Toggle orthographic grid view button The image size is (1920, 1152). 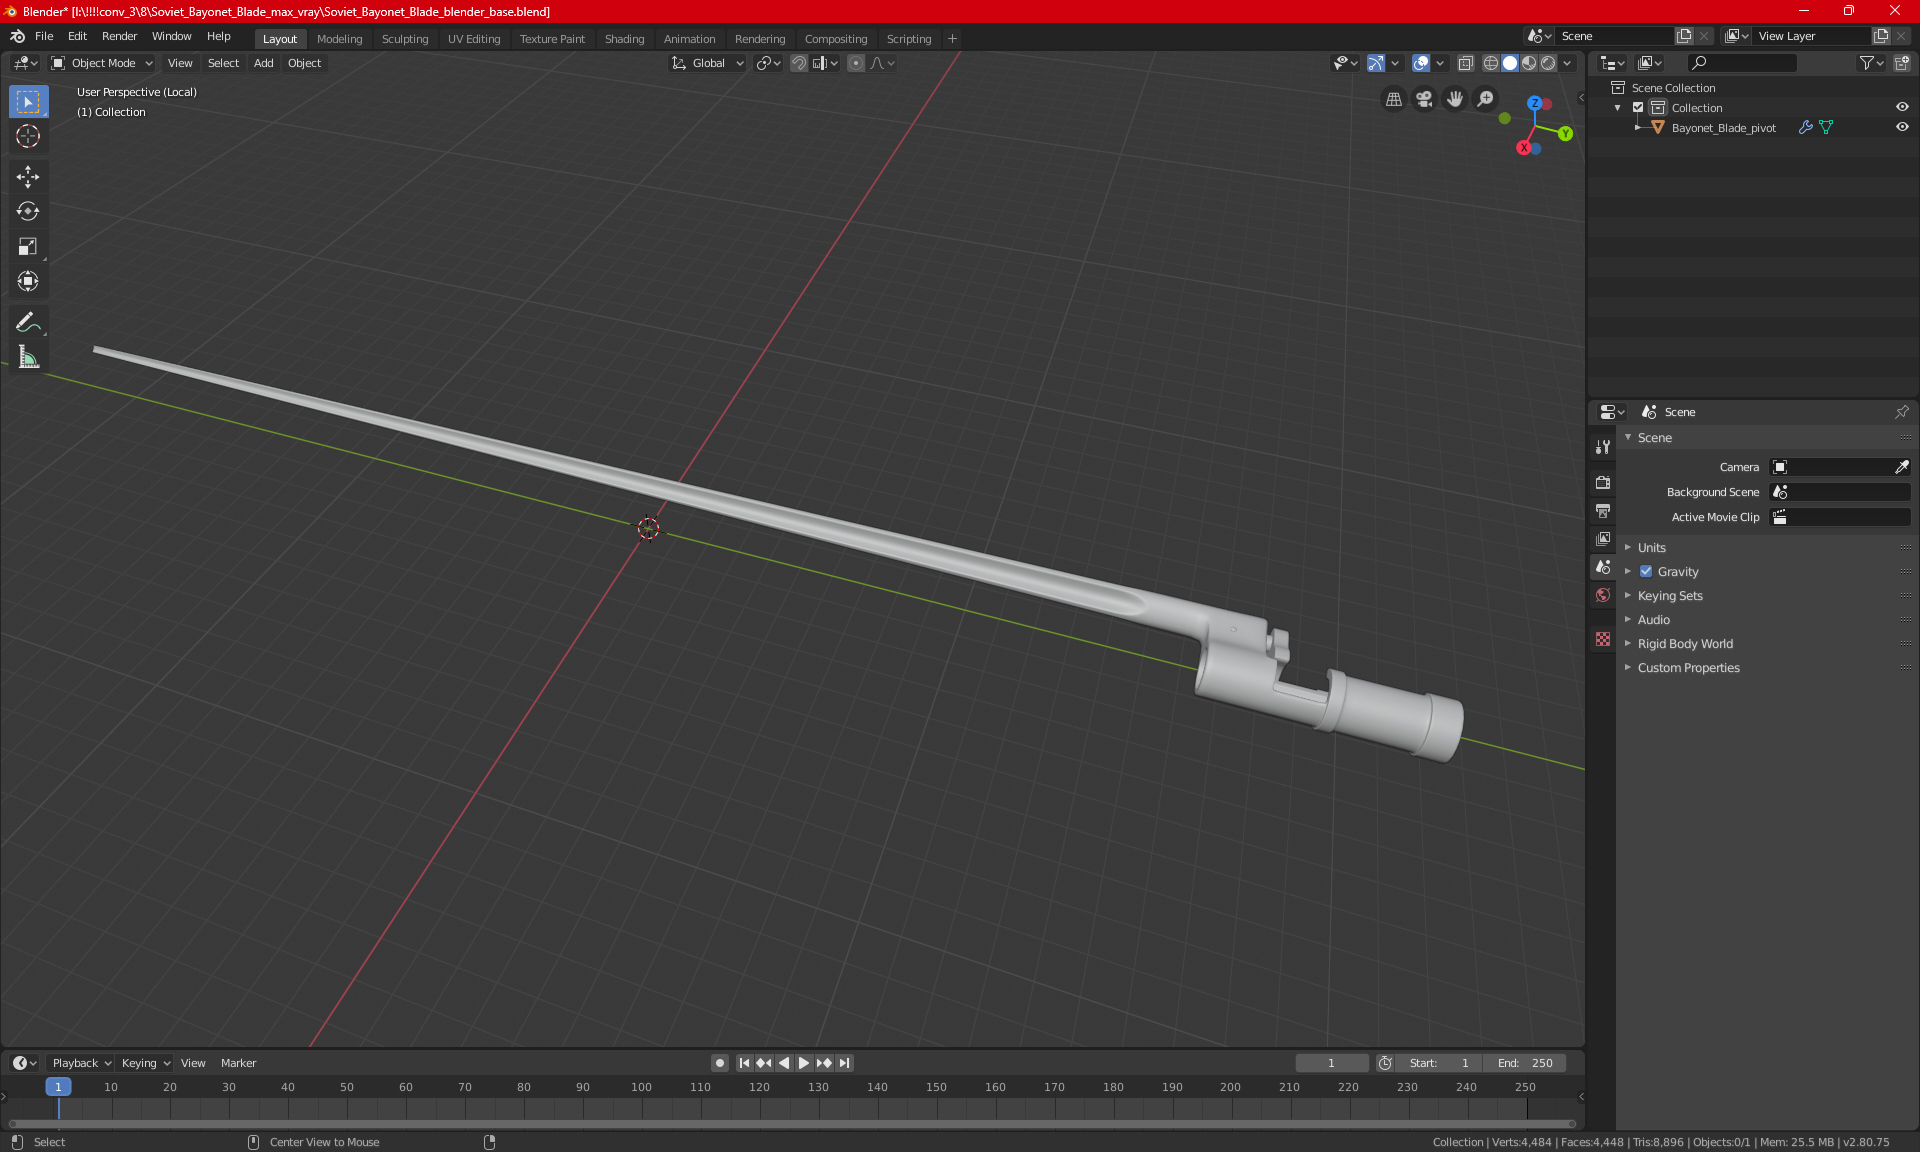(1393, 99)
